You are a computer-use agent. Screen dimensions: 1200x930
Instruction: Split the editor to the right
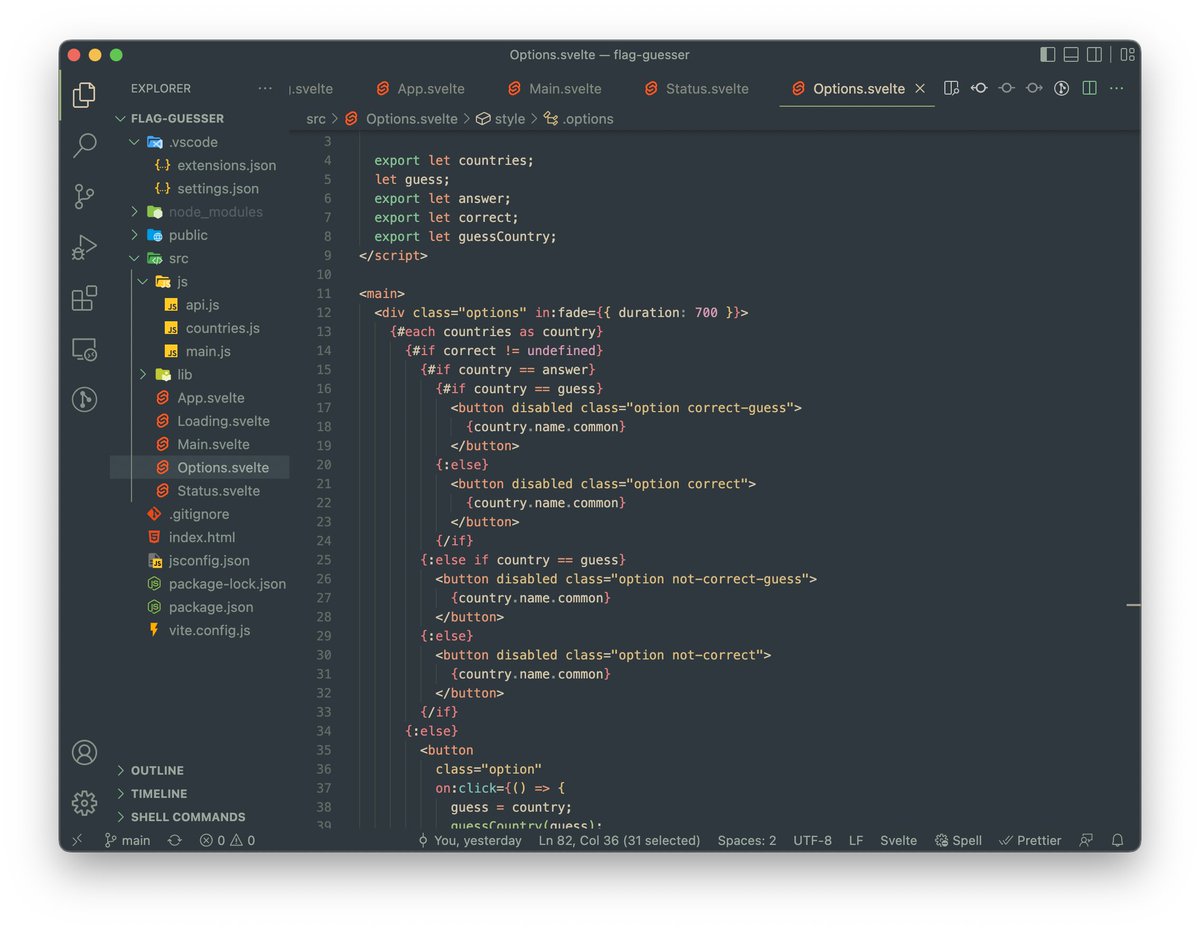point(1089,88)
